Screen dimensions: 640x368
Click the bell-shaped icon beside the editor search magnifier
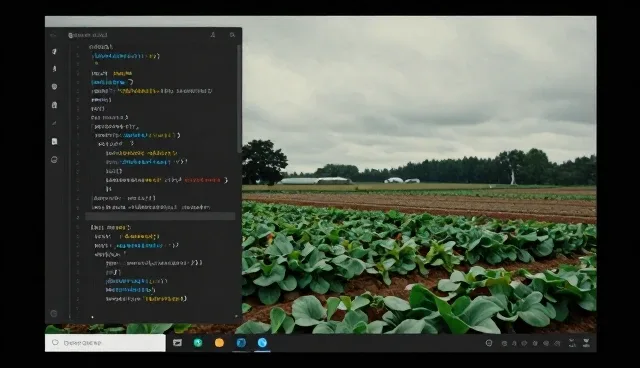(x=213, y=35)
